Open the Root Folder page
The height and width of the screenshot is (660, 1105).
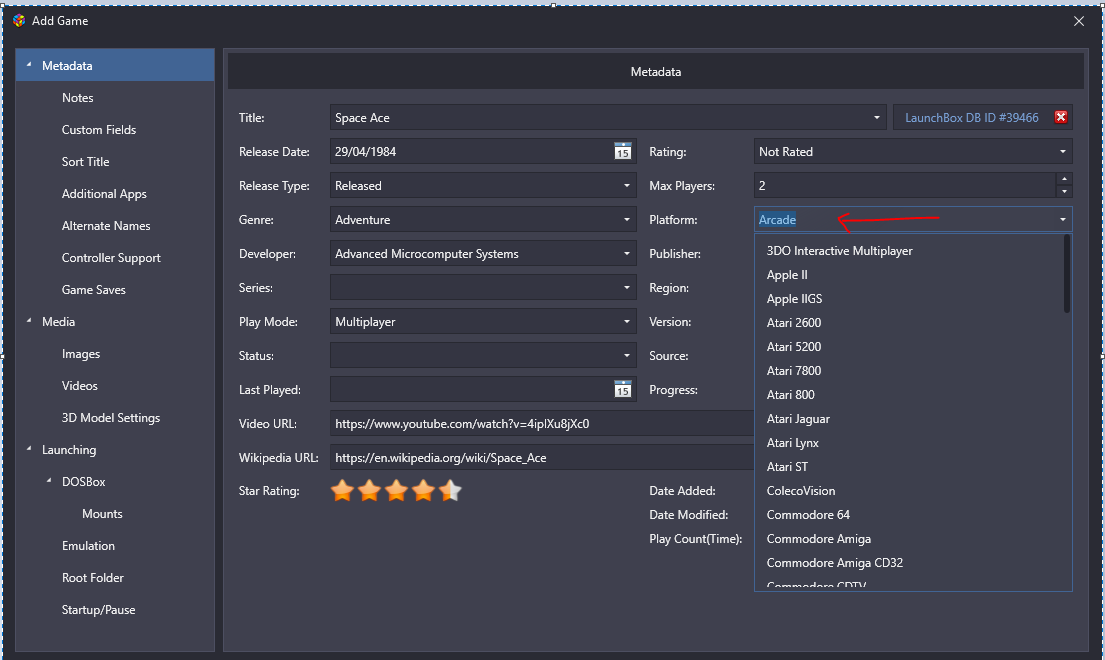(92, 578)
